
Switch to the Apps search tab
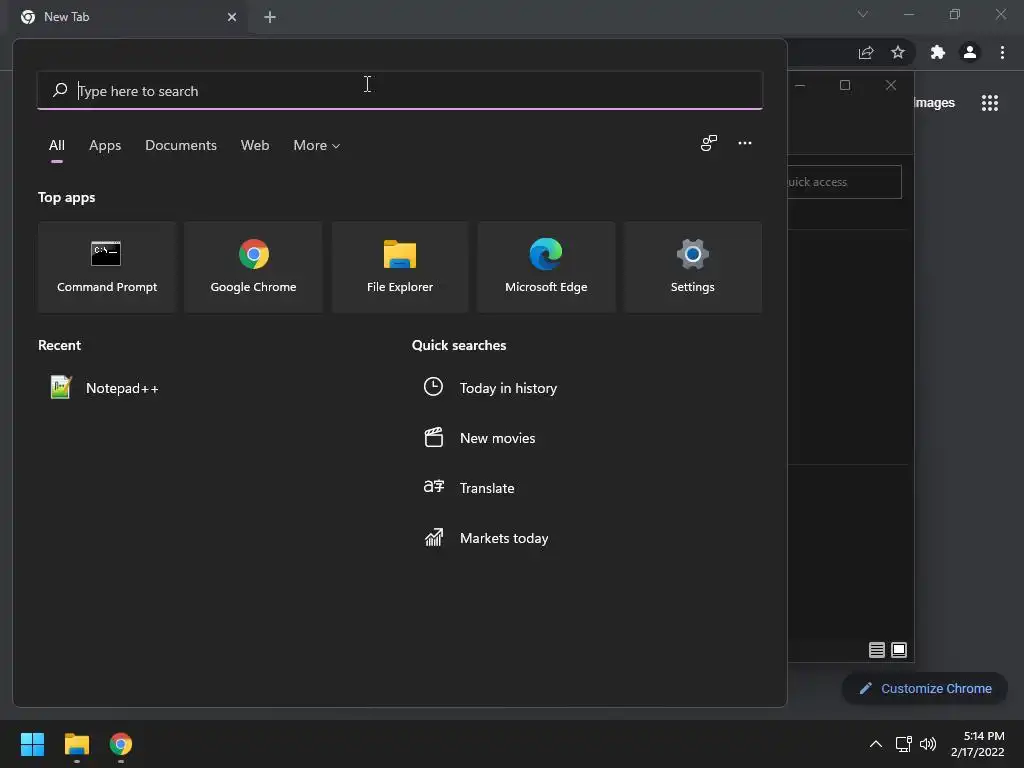pos(105,146)
